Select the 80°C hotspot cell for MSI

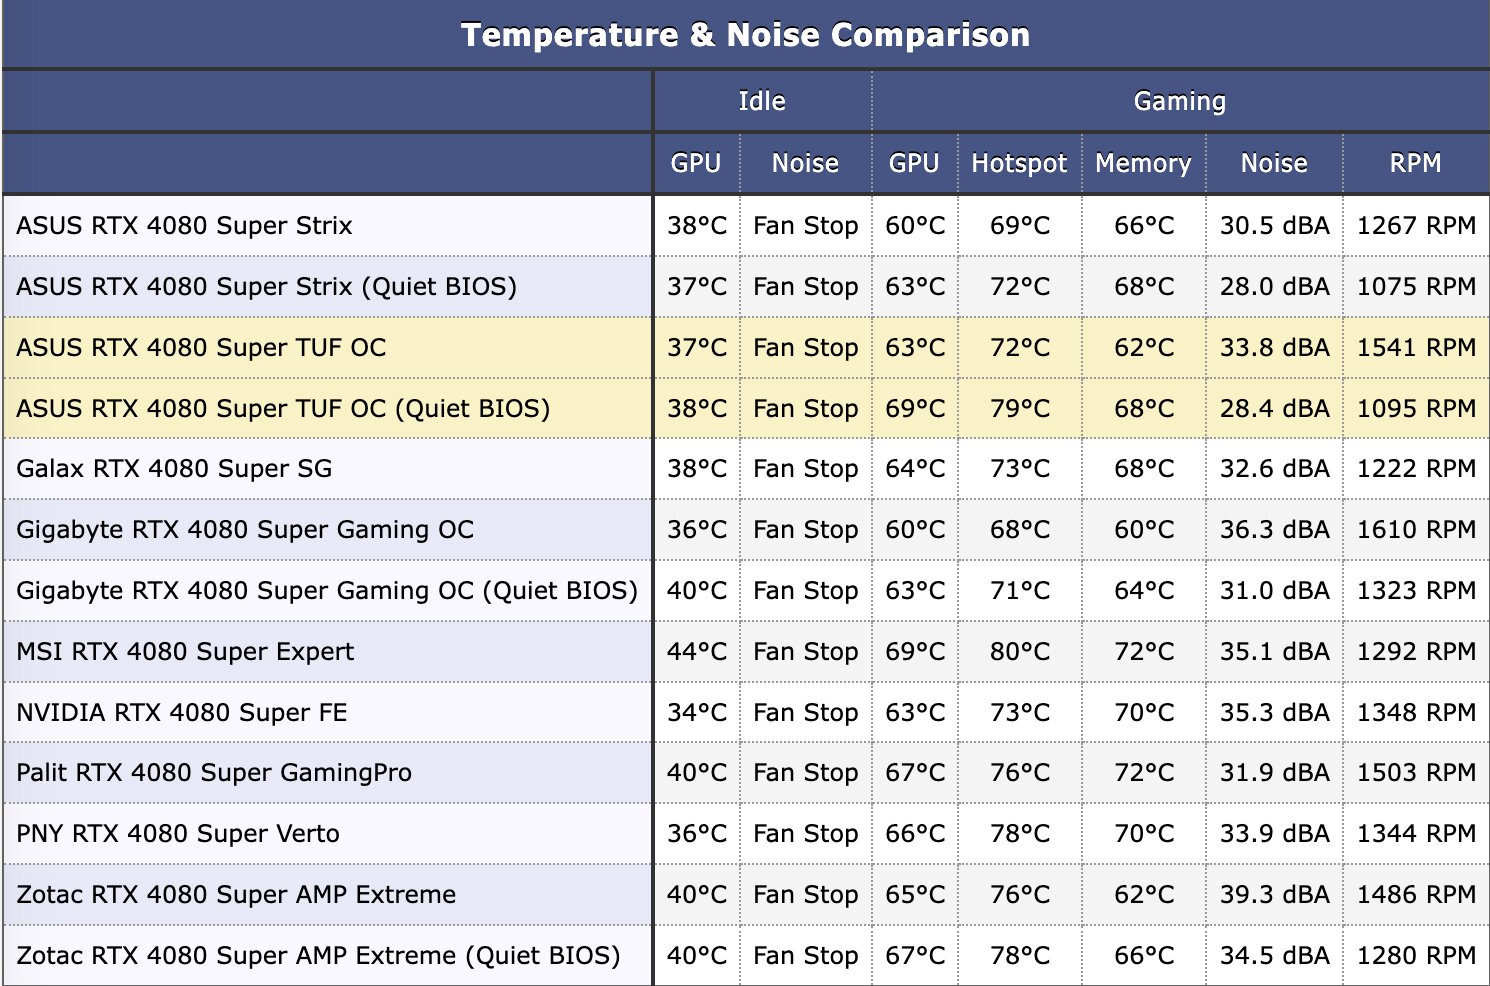(1020, 651)
